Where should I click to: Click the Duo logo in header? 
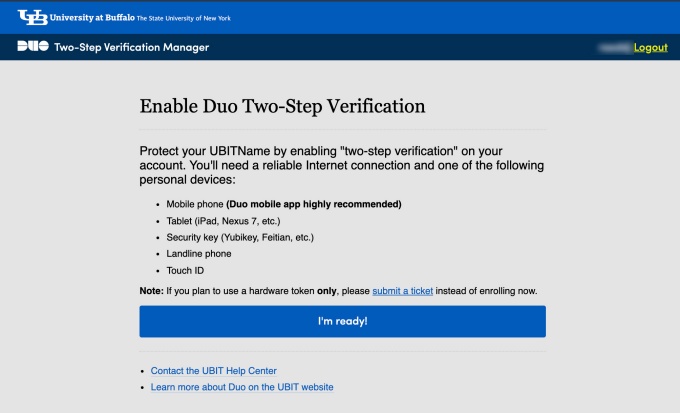(x=32, y=47)
